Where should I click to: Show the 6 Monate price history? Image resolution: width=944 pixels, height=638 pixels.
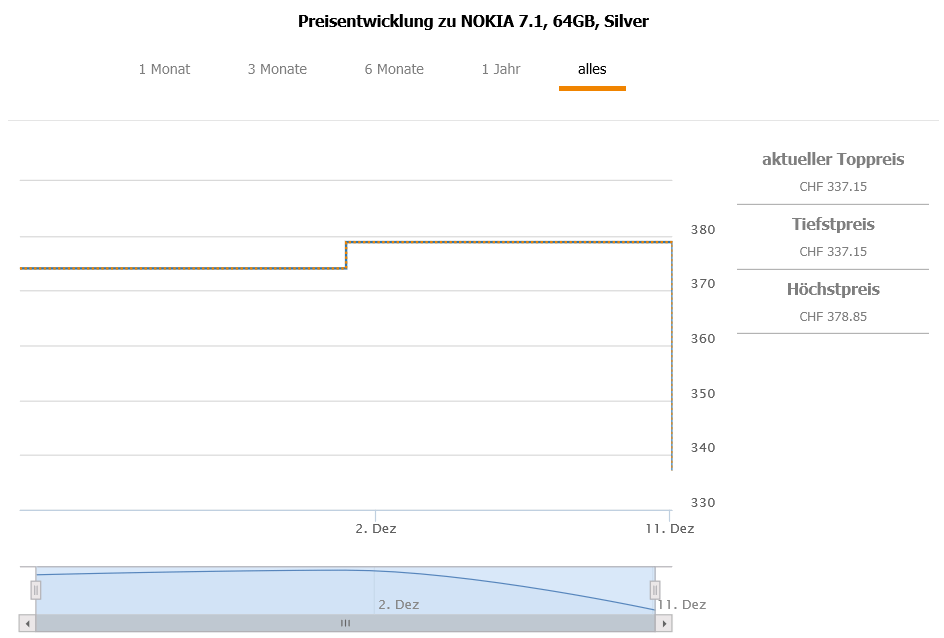(394, 69)
